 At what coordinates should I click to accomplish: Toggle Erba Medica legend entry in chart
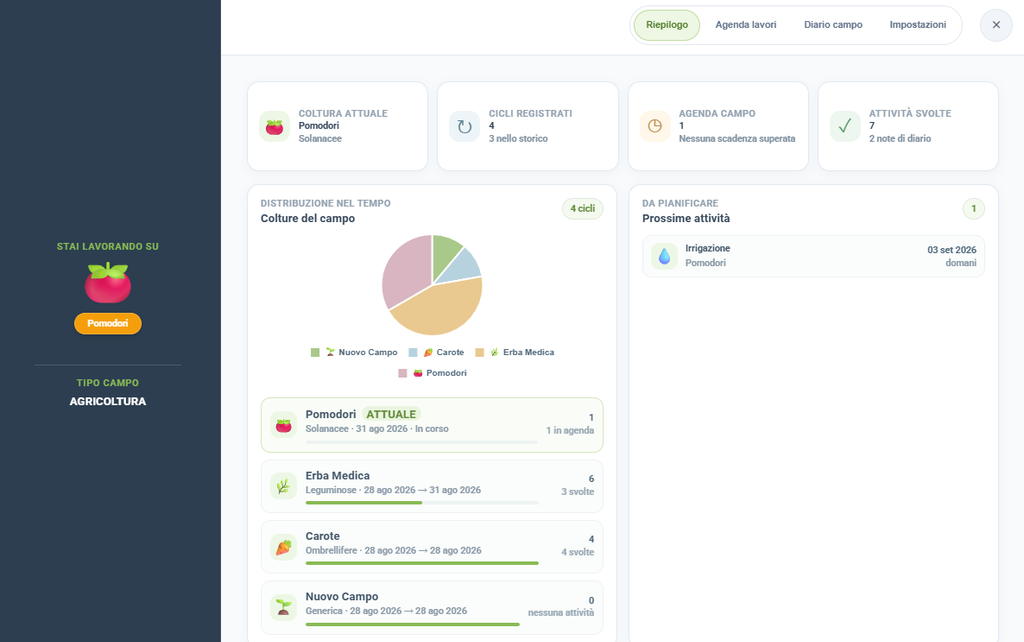pos(515,353)
